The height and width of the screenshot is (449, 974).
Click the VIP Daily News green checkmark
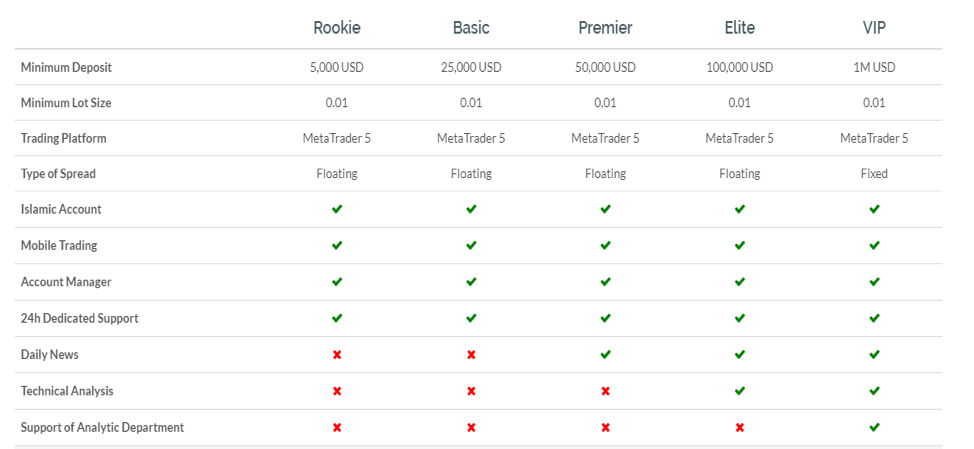coord(874,355)
